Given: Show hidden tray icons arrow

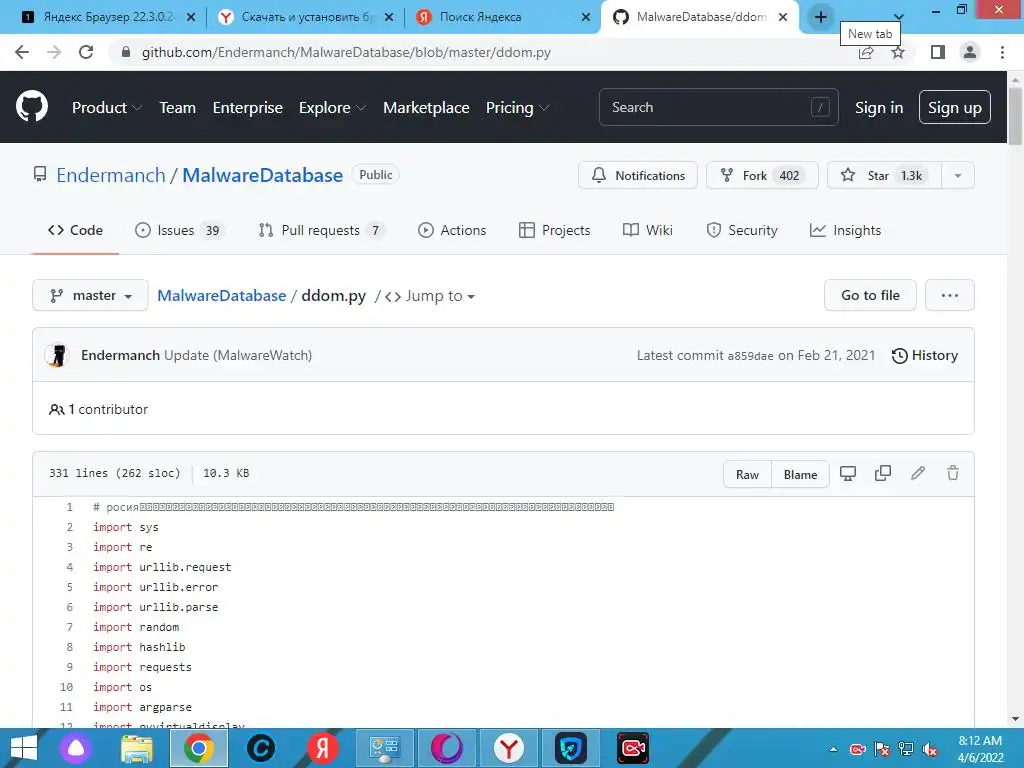Looking at the screenshot, I should pyautogui.click(x=833, y=749).
